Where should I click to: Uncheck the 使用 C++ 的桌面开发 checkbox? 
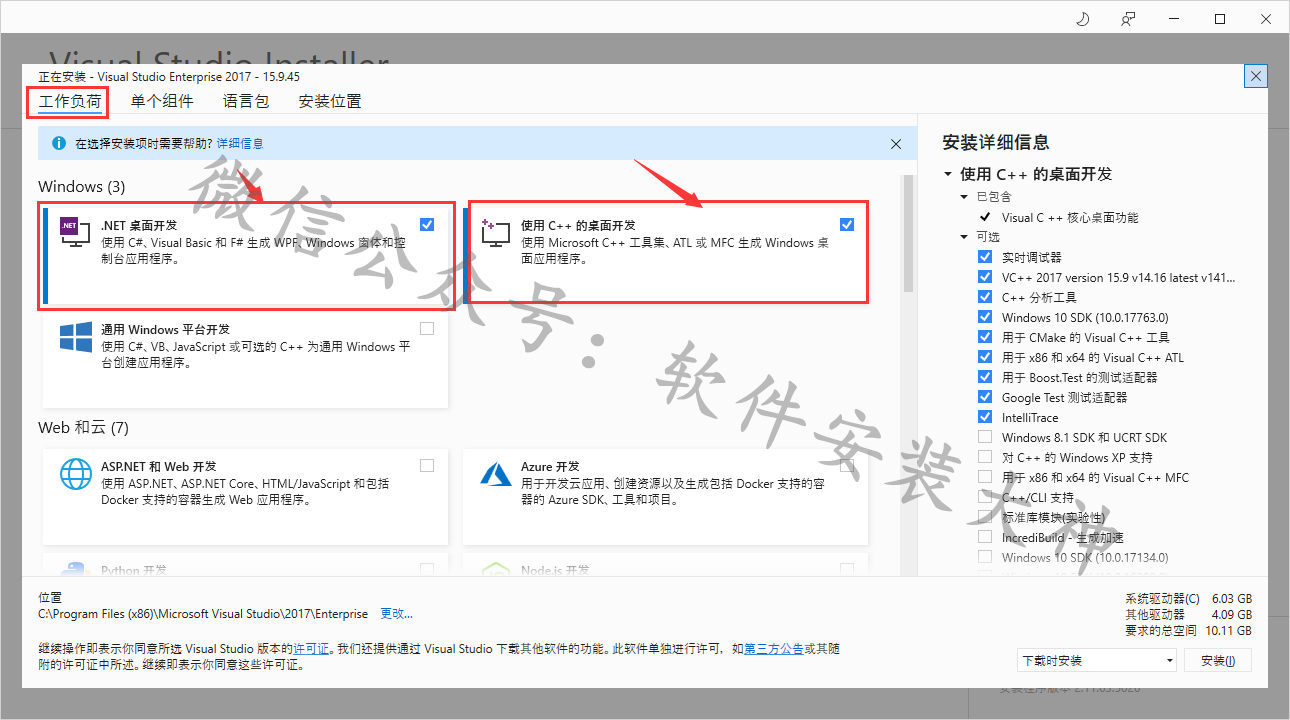[847, 224]
